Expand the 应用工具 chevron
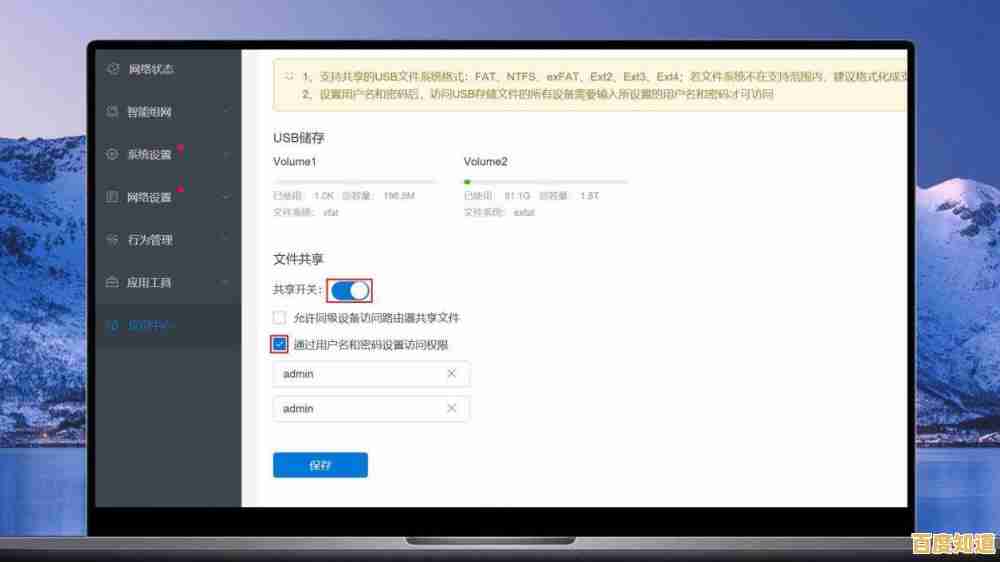 226,282
